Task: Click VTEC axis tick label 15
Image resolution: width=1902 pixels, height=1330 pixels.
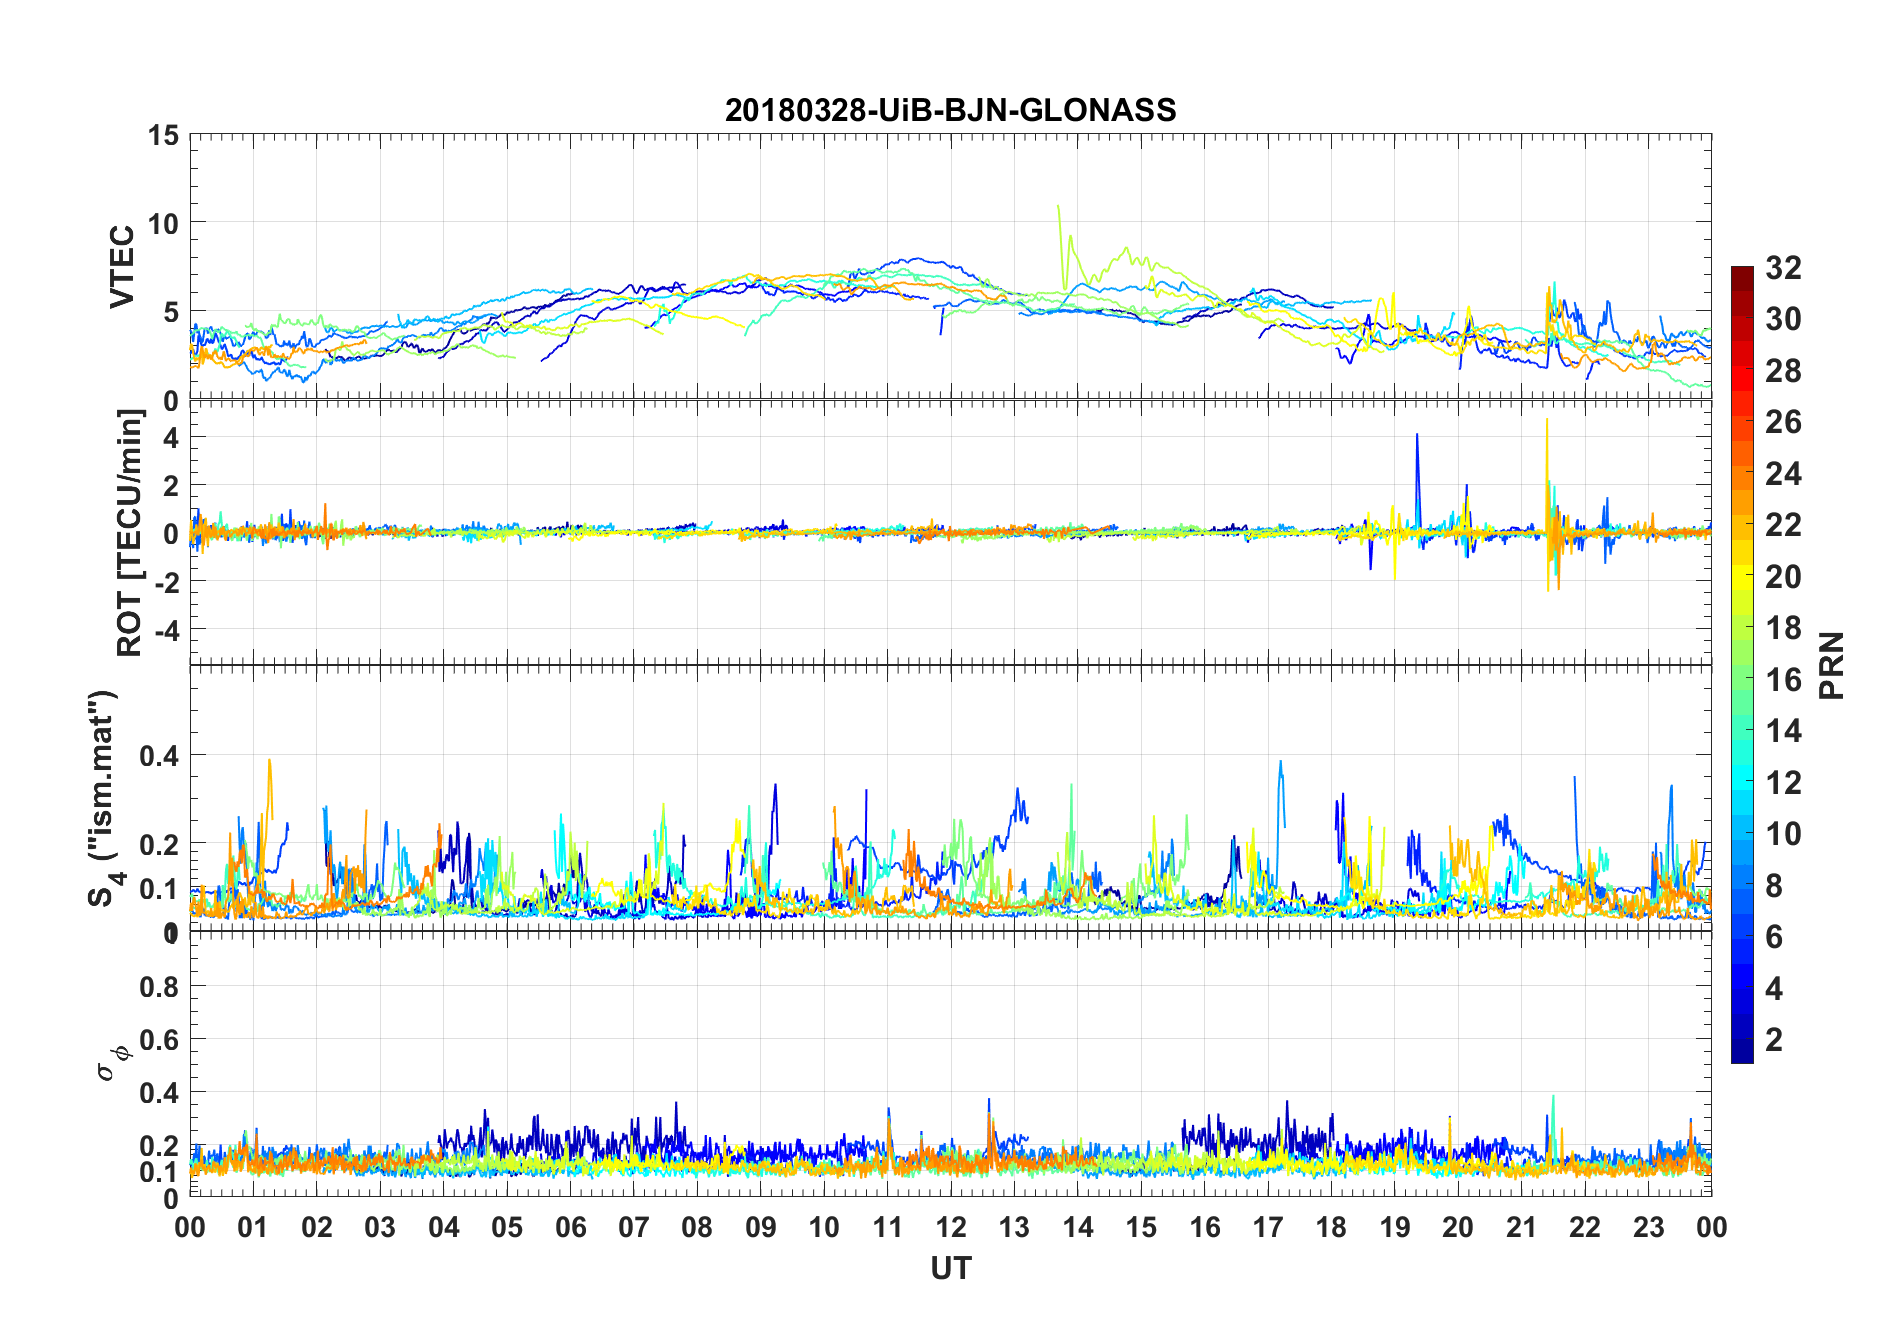Action: point(163,135)
